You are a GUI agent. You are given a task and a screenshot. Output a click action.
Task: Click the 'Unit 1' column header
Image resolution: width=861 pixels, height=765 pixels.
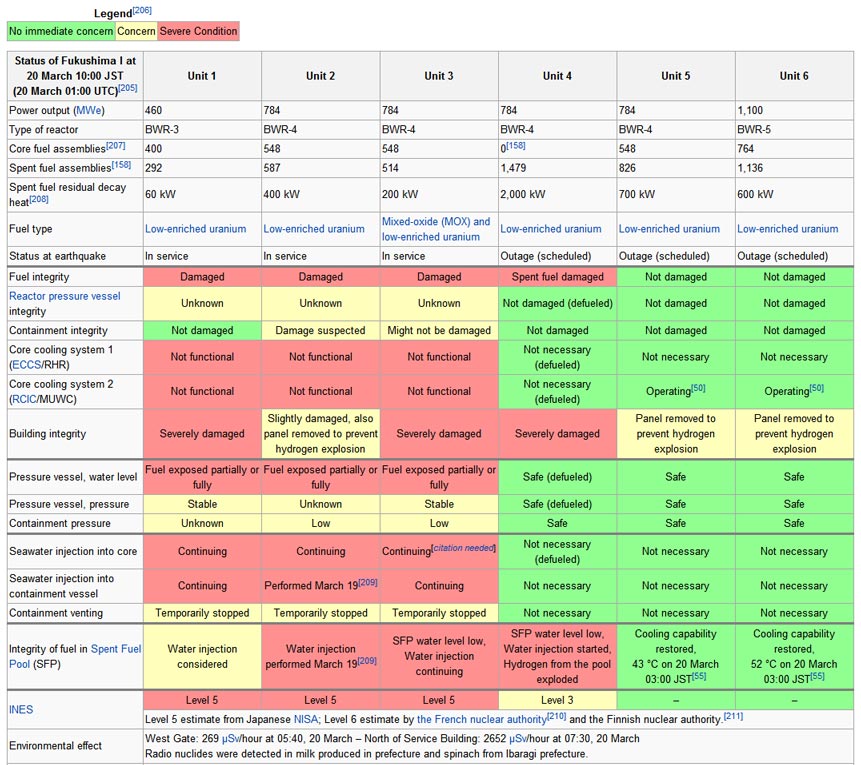point(202,76)
